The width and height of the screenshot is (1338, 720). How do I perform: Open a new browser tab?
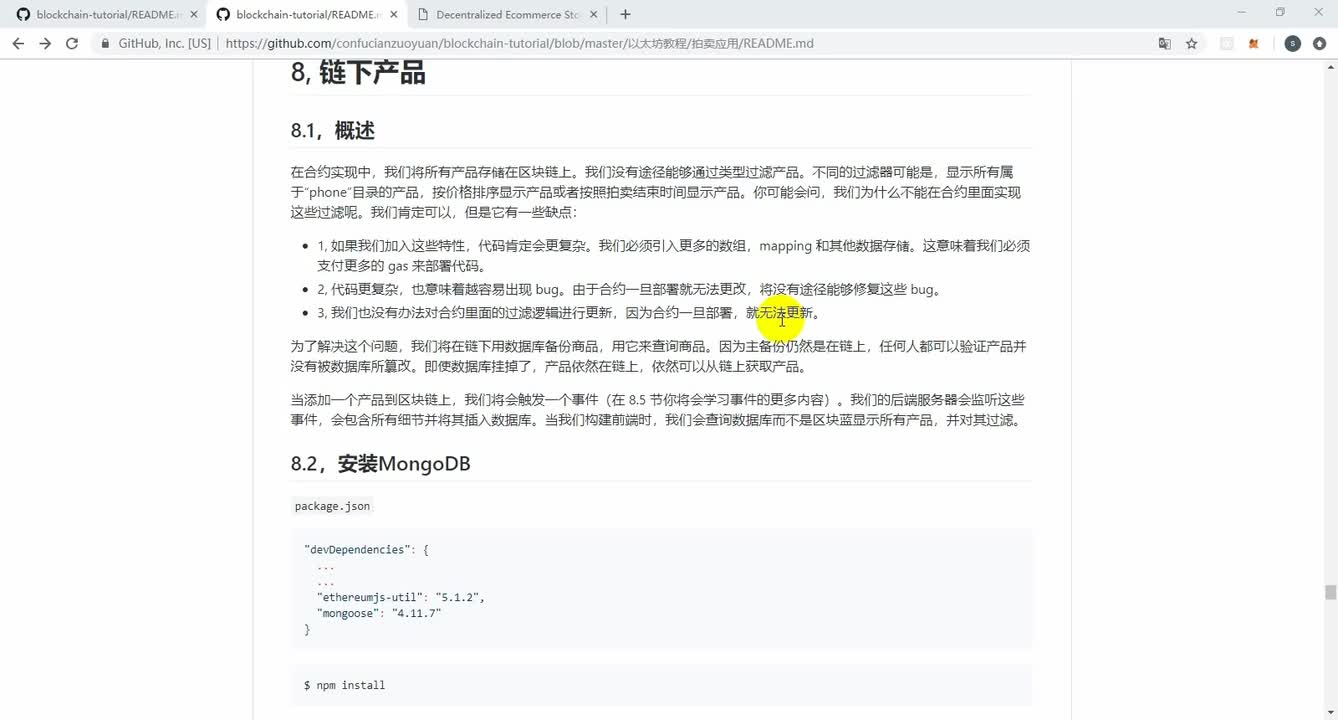[x=626, y=14]
